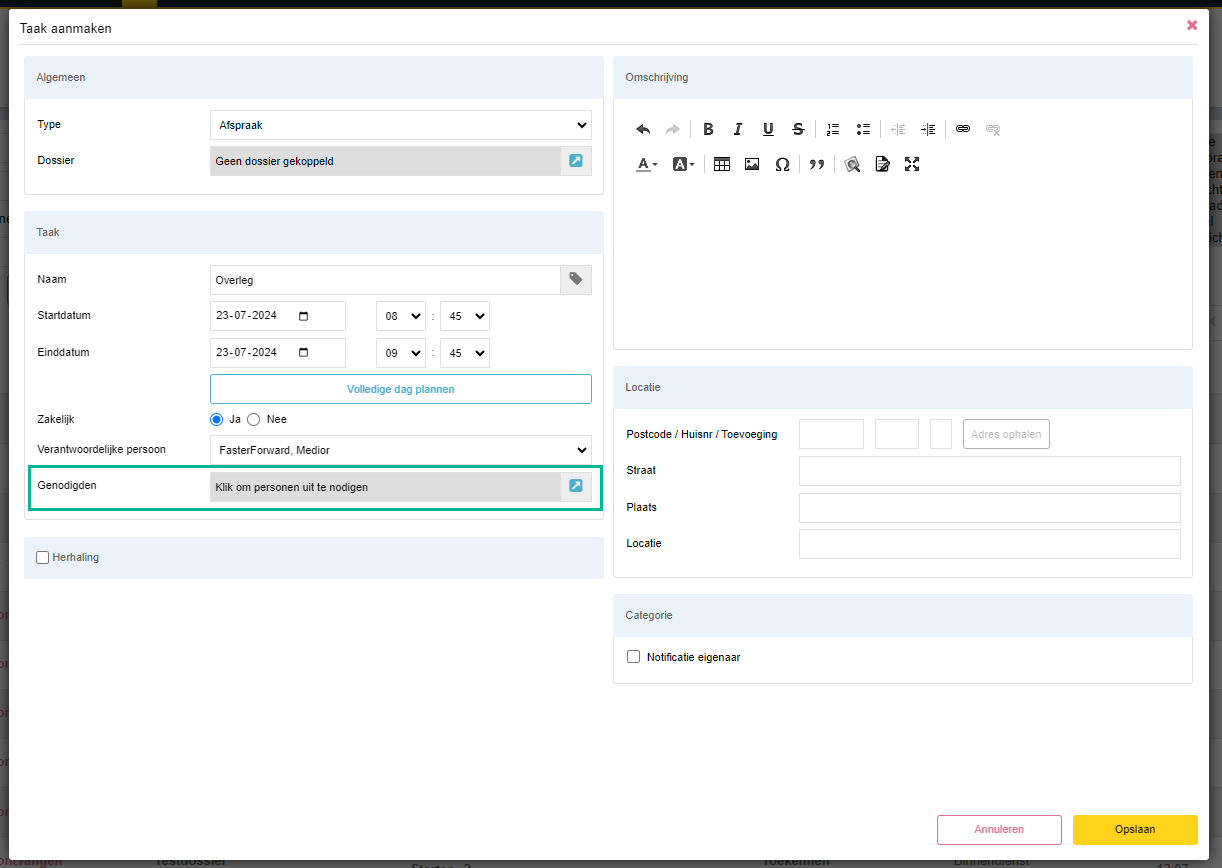
Task: Click Annuleren
Action: pyautogui.click(x=999, y=830)
